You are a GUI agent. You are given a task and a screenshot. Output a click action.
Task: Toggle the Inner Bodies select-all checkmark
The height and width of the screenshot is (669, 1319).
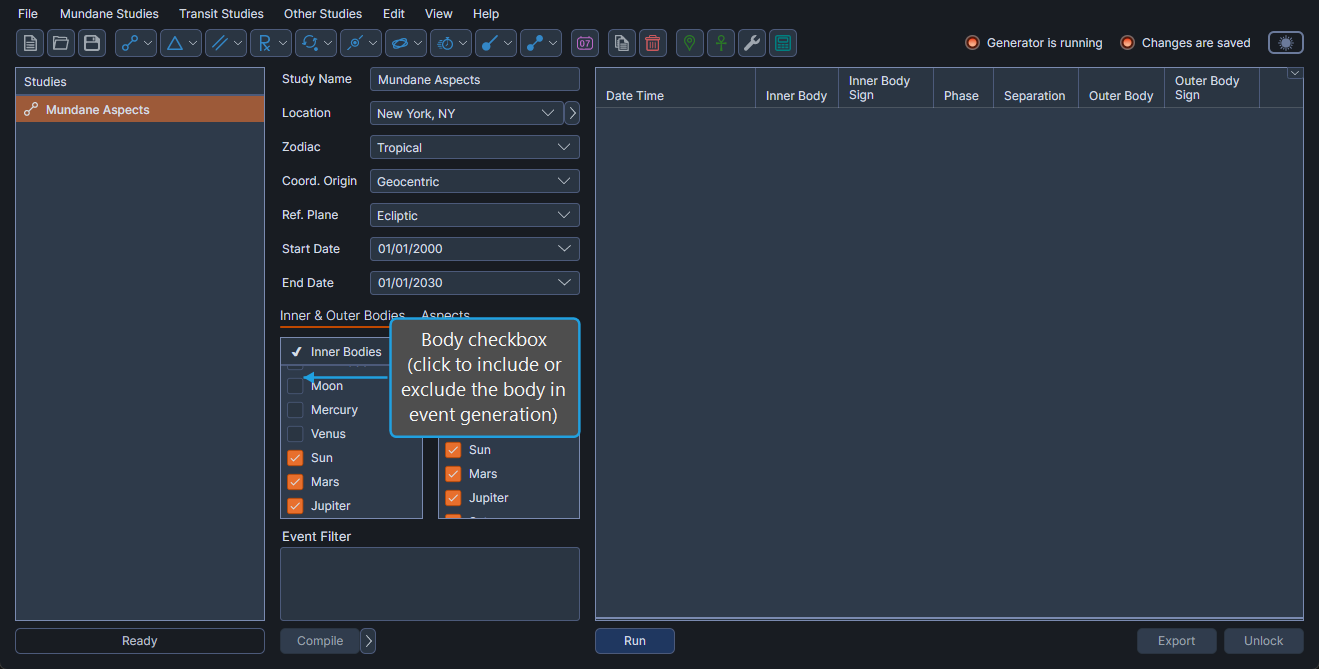tap(296, 352)
